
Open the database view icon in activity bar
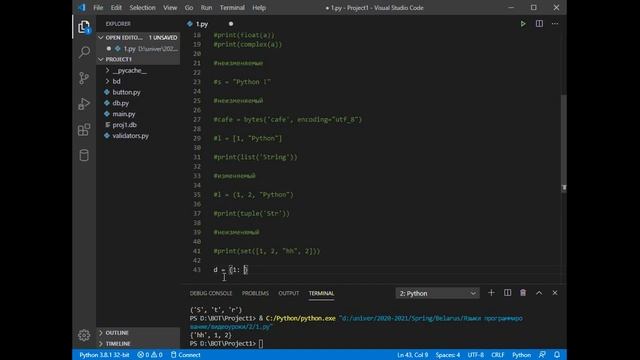84,155
